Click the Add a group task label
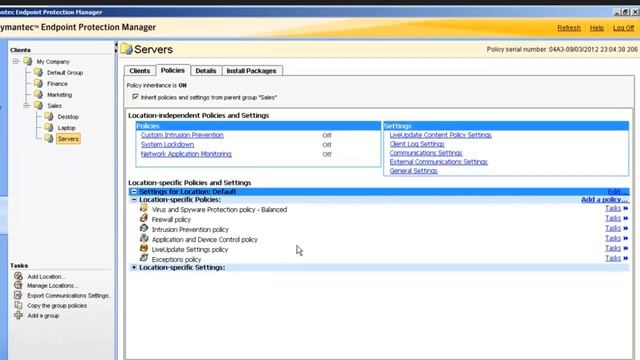 43,316
